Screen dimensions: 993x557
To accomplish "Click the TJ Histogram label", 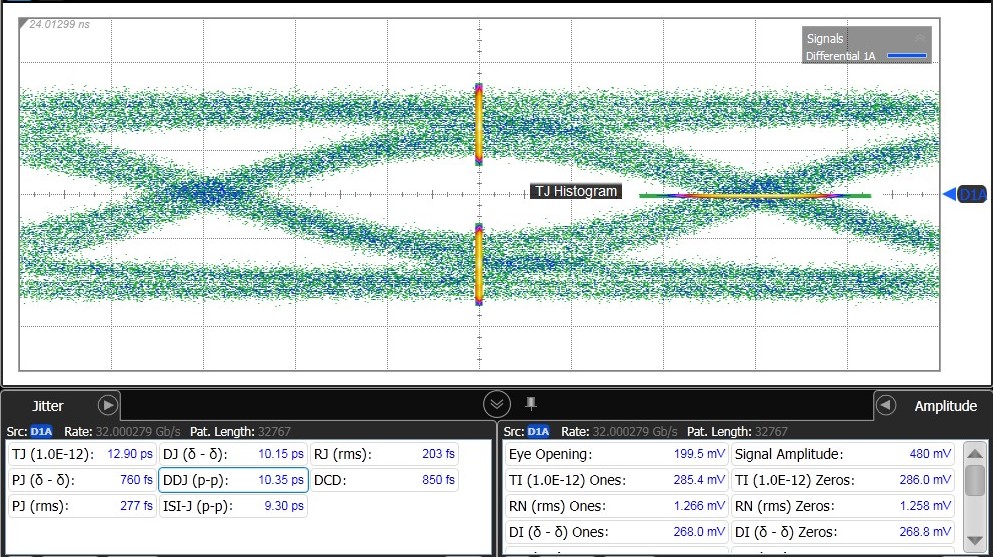I will pos(576,191).
